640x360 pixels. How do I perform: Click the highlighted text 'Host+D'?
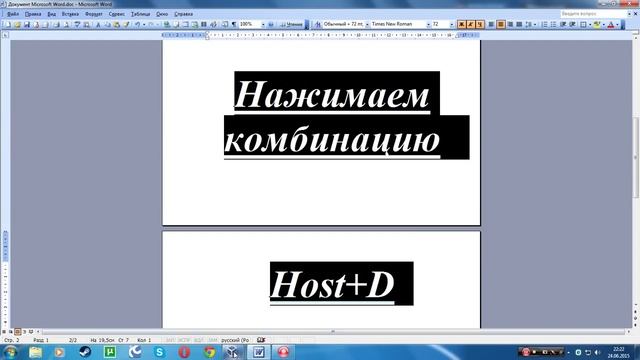pos(332,284)
